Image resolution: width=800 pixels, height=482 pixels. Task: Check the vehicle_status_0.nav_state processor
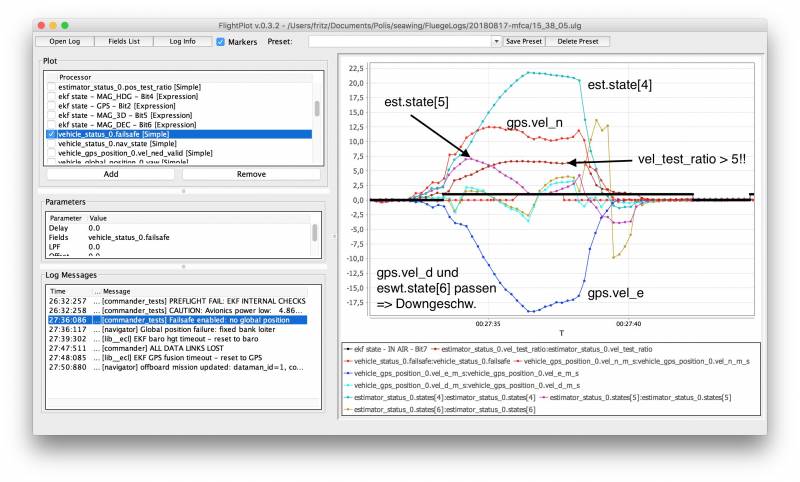point(52,144)
